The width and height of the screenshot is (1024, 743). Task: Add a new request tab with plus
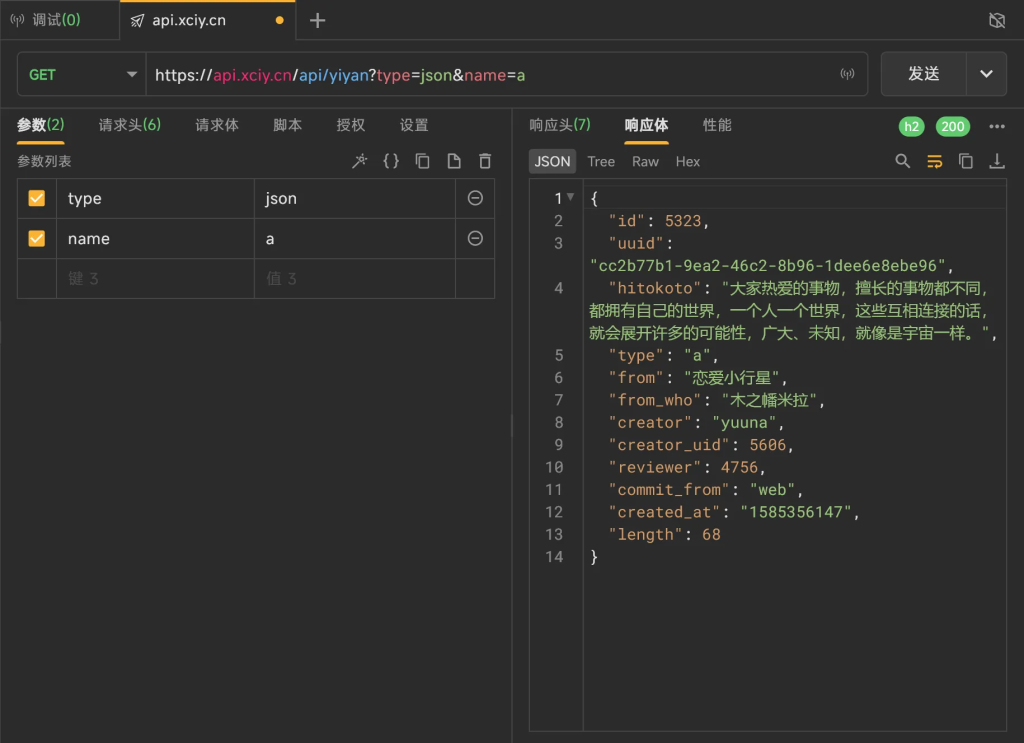[x=317, y=20]
